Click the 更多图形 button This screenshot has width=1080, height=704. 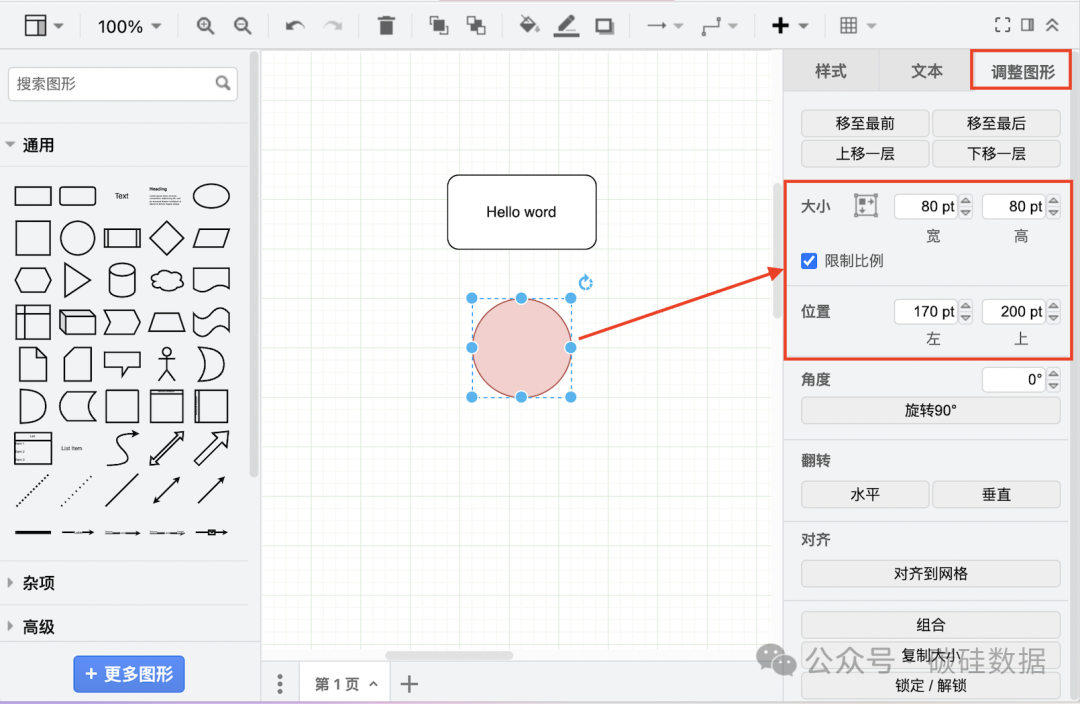(x=129, y=674)
